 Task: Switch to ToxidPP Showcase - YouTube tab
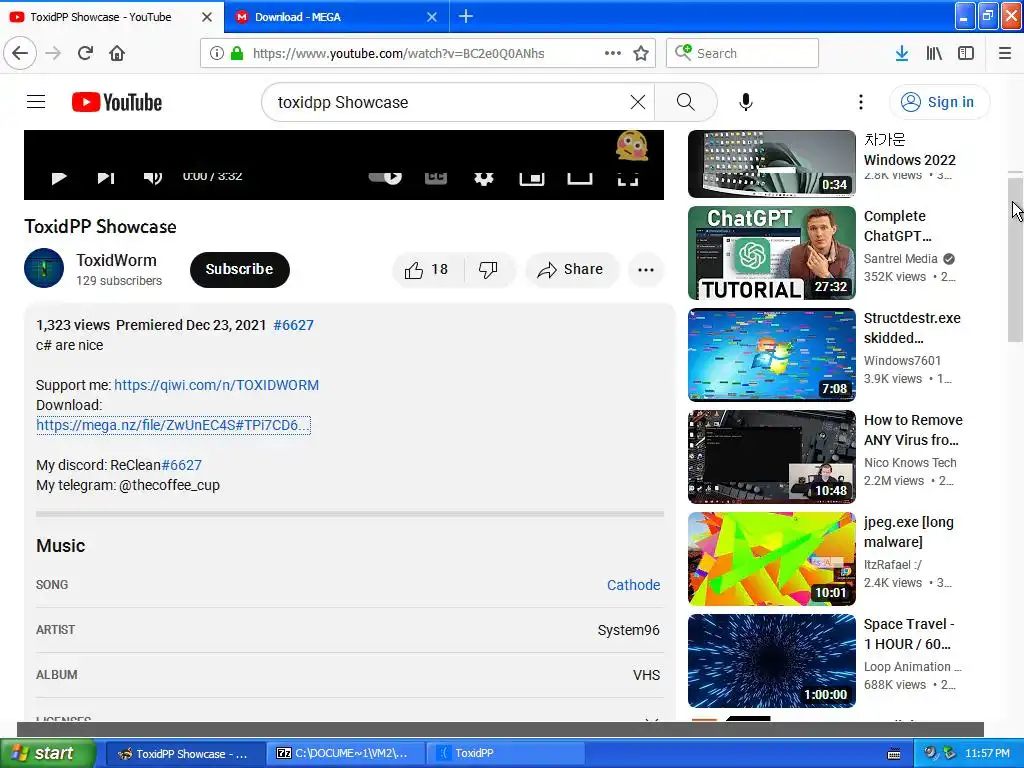101,17
